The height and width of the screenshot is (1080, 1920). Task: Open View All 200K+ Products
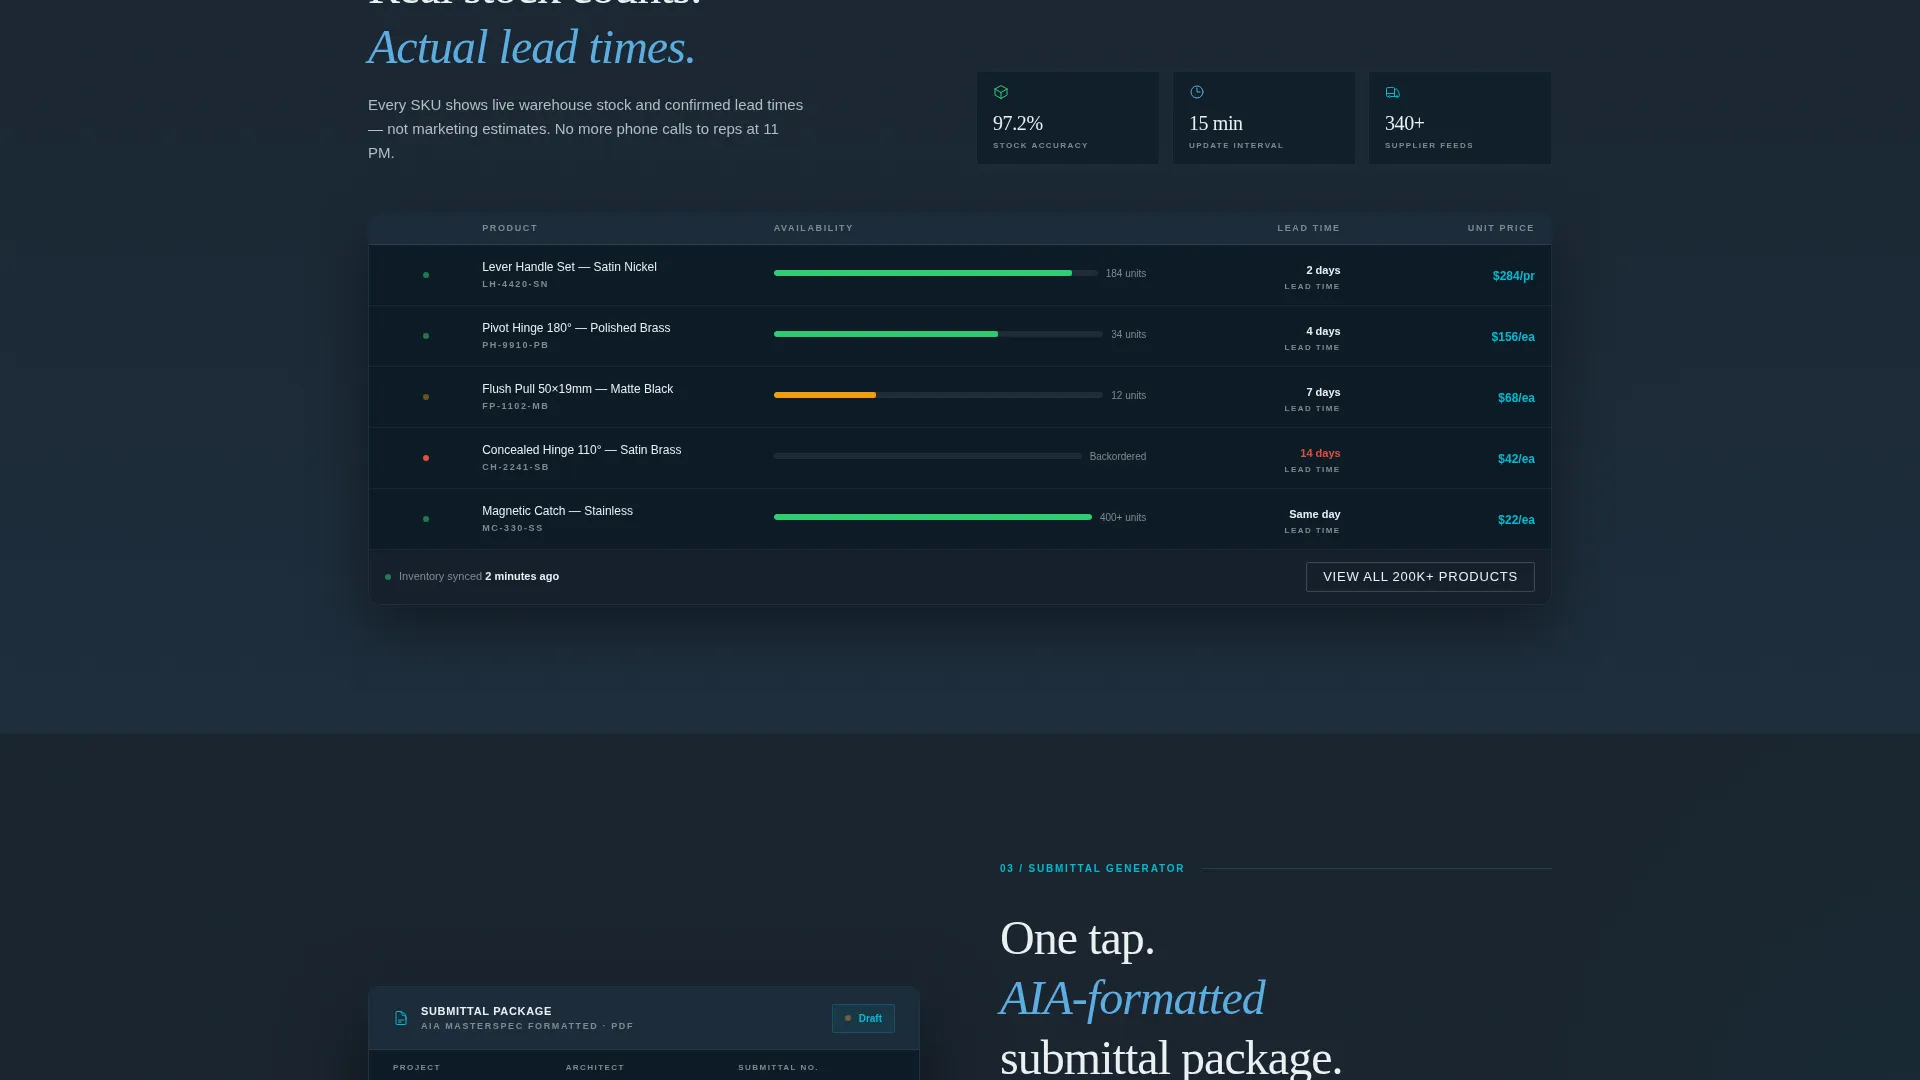(1420, 577)
